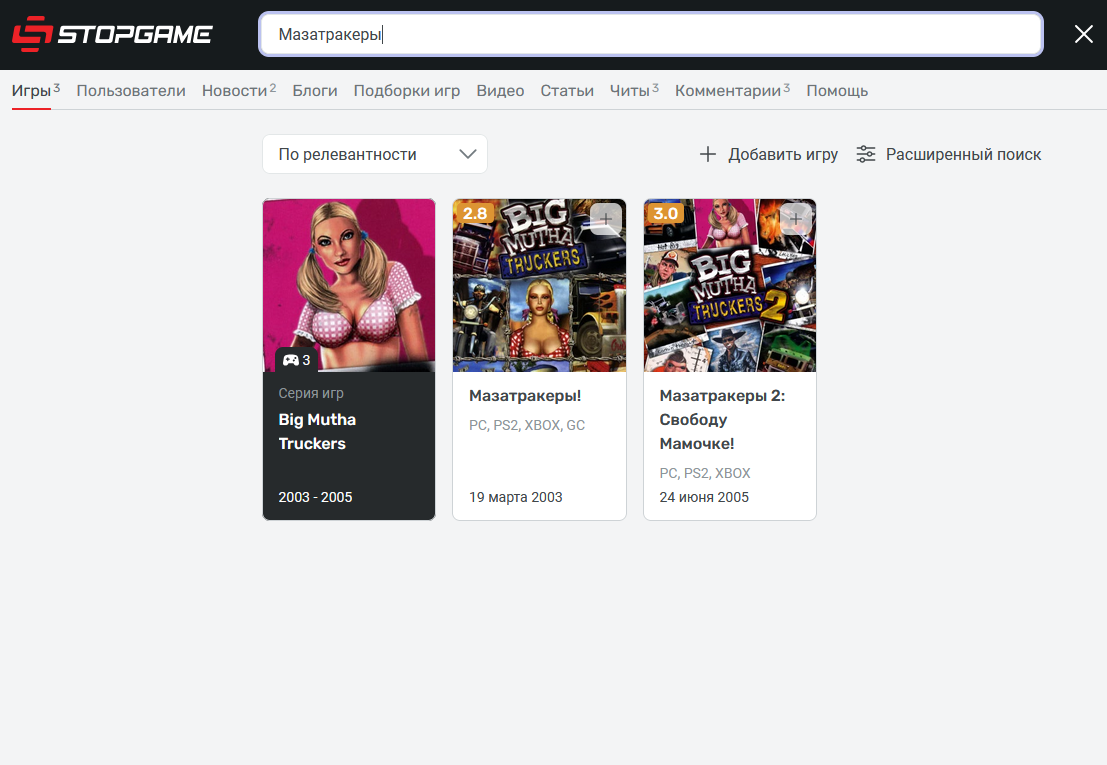Viewport: 1107px width, 765px height.
Task: Open Расширенный поиск link text
Action: 963,155
